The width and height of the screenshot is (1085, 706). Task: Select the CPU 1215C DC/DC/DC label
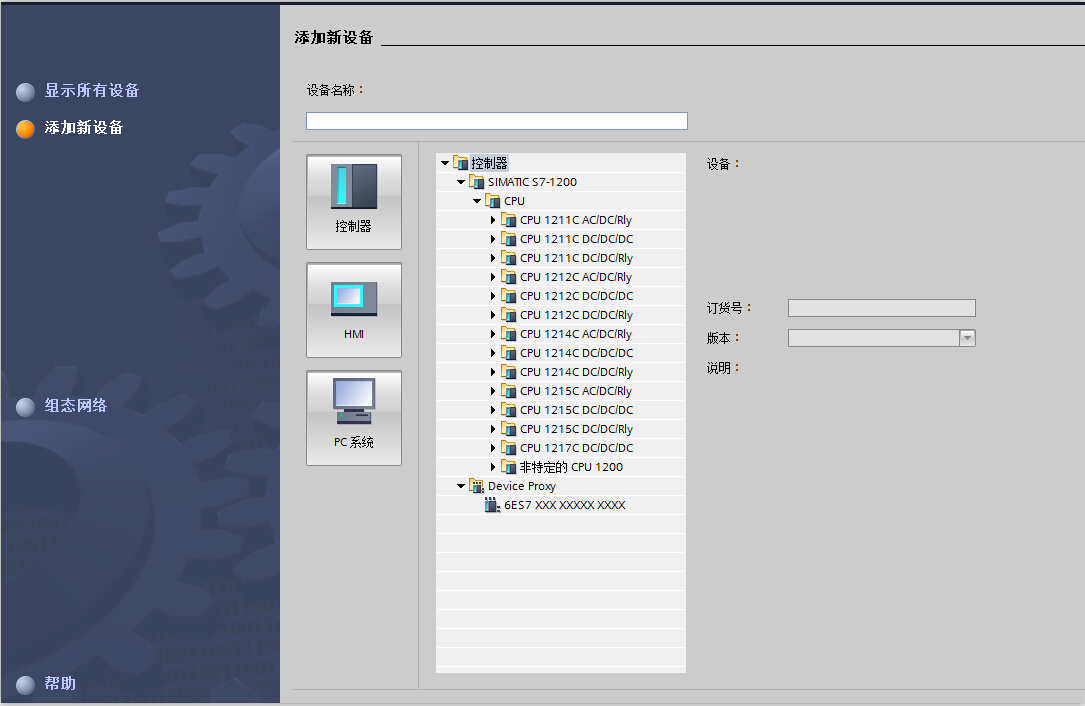(x=576, y=410)
